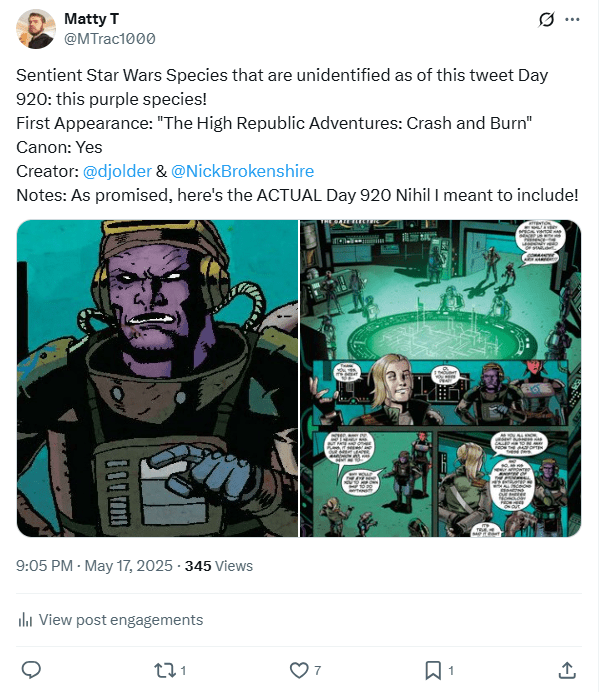Screen dimensions: 601x692
Task: Click the 345 Views count
Action: pos(219,565)
